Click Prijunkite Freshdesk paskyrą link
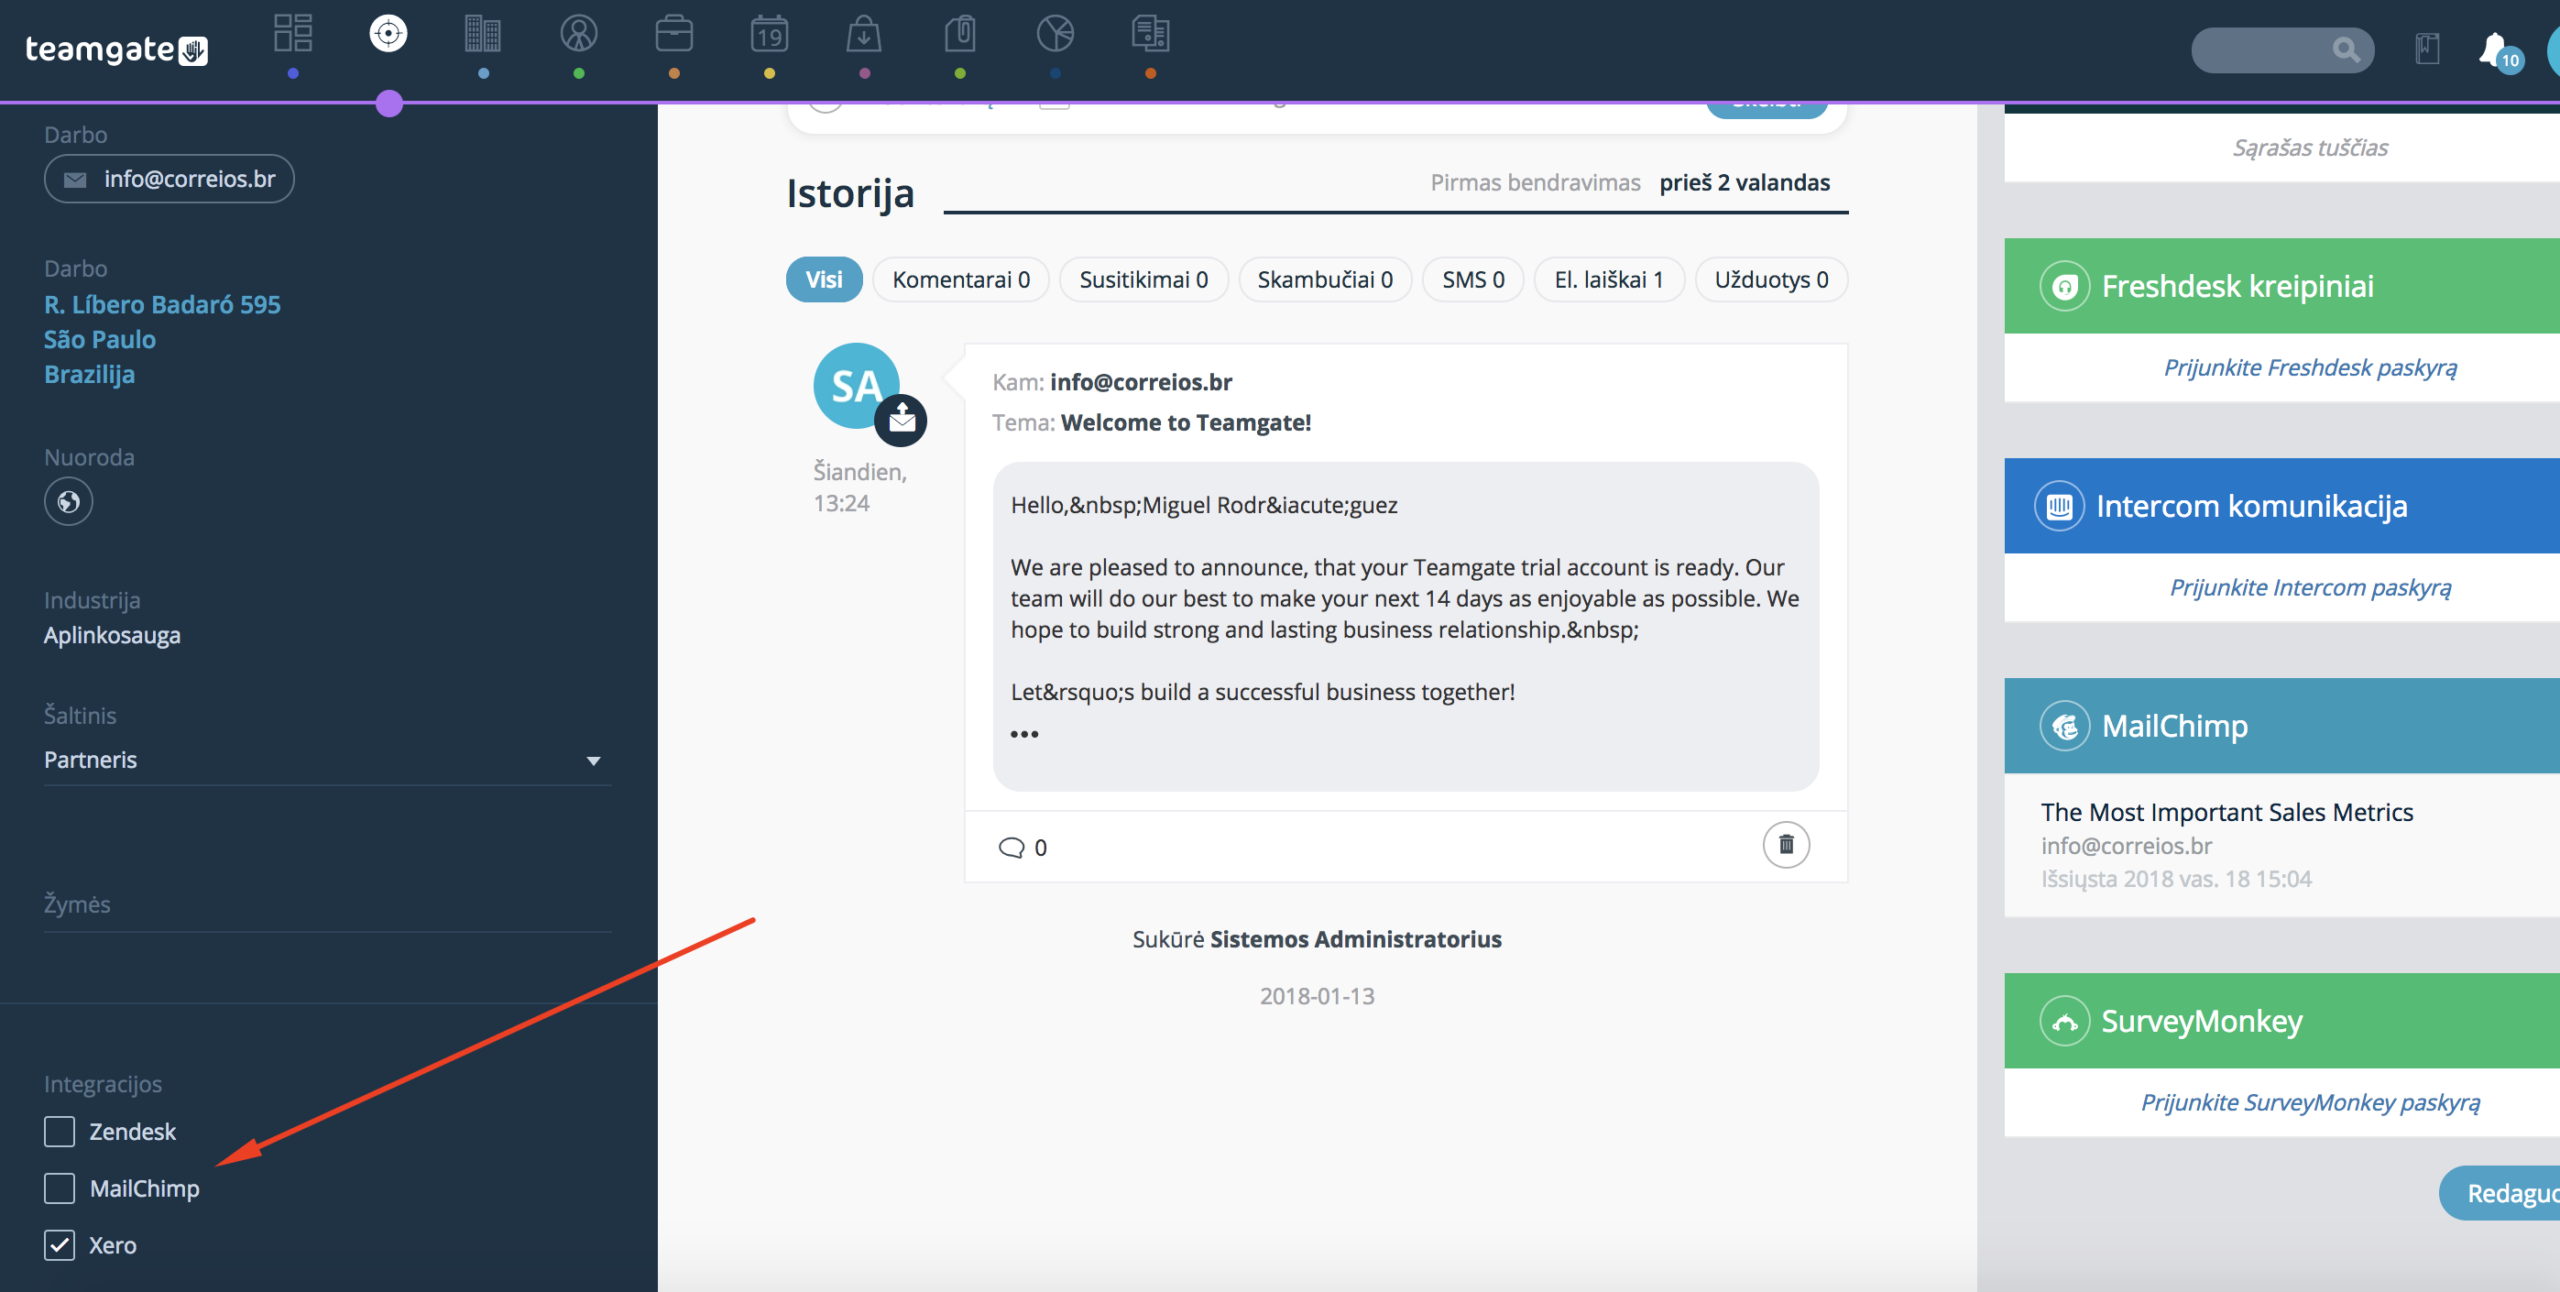 (x=2310, y=368)
